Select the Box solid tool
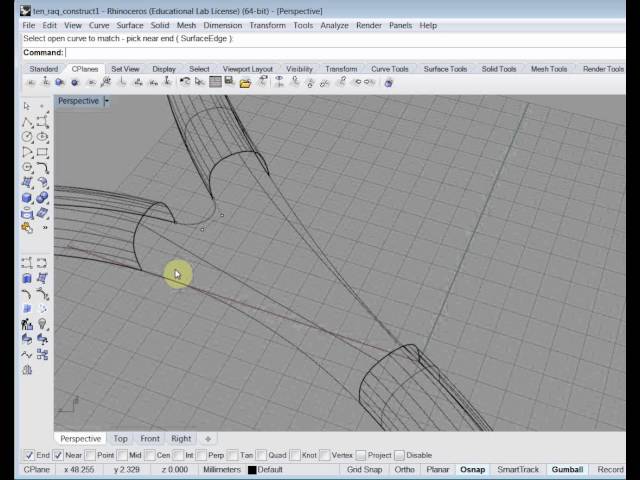Screen dimensions: 640x480 pyautogui.click(x=27, y=198)
